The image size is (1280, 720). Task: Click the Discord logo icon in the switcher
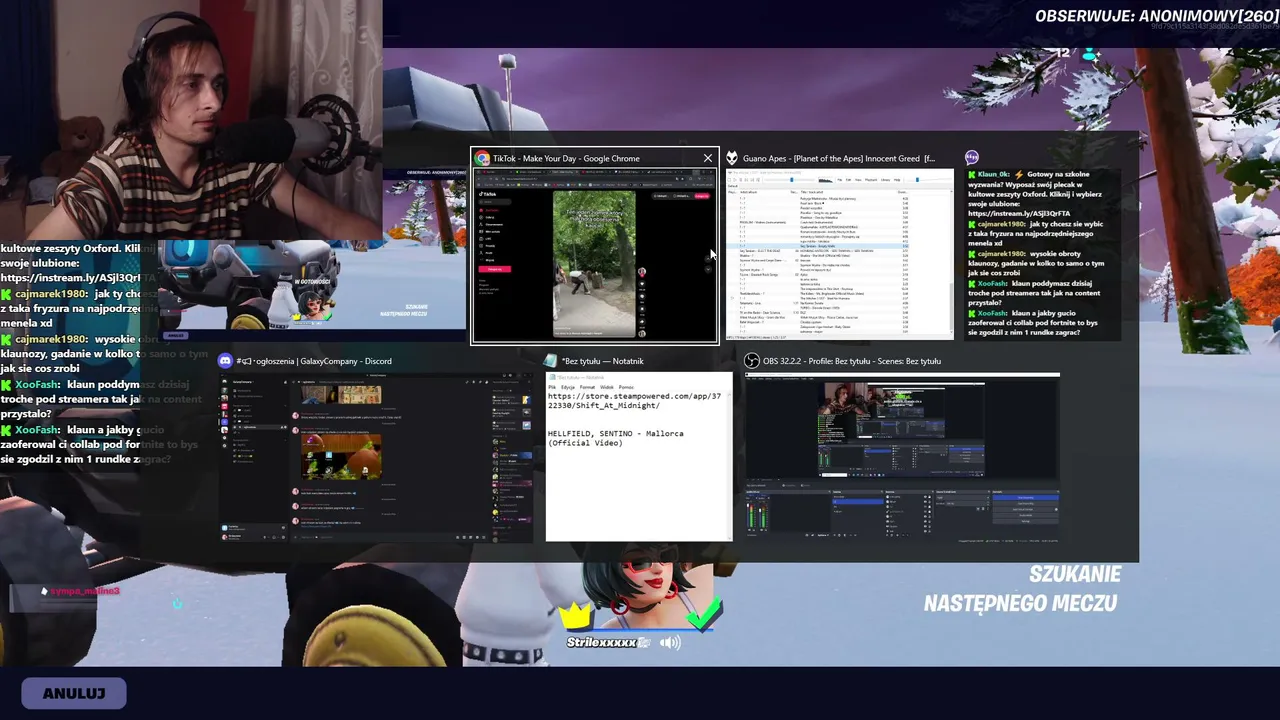(225, 361)
